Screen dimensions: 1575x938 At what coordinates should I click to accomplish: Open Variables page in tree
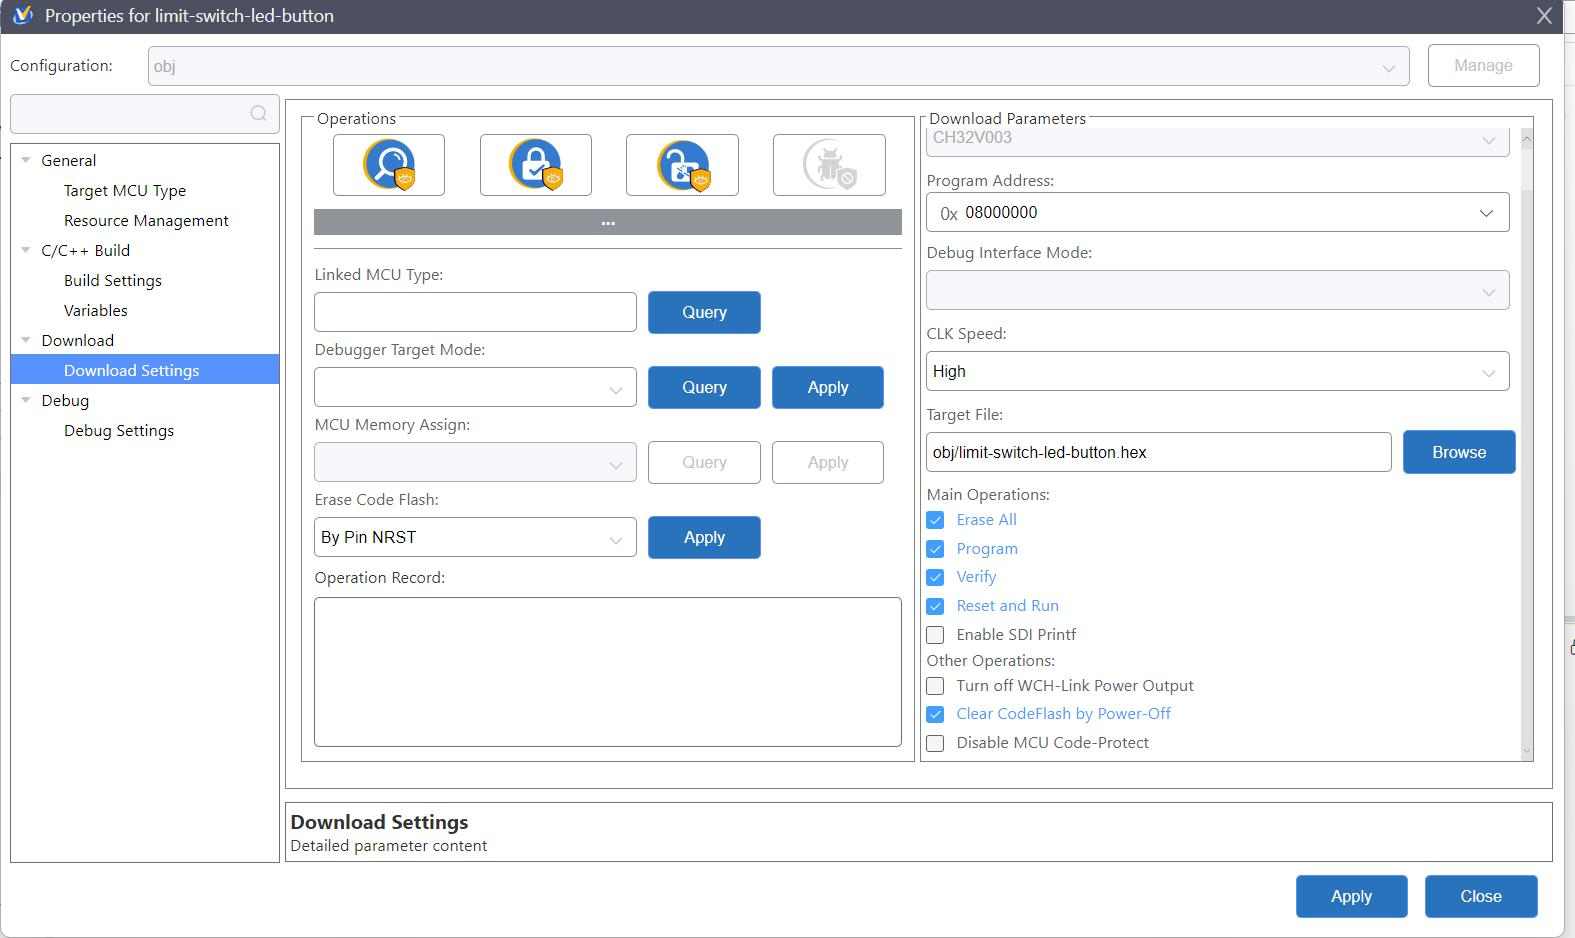[96, 310]
